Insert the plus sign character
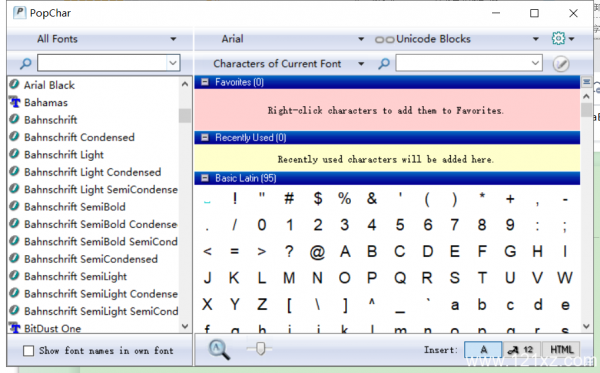600x373 pixels. point(510,199)
